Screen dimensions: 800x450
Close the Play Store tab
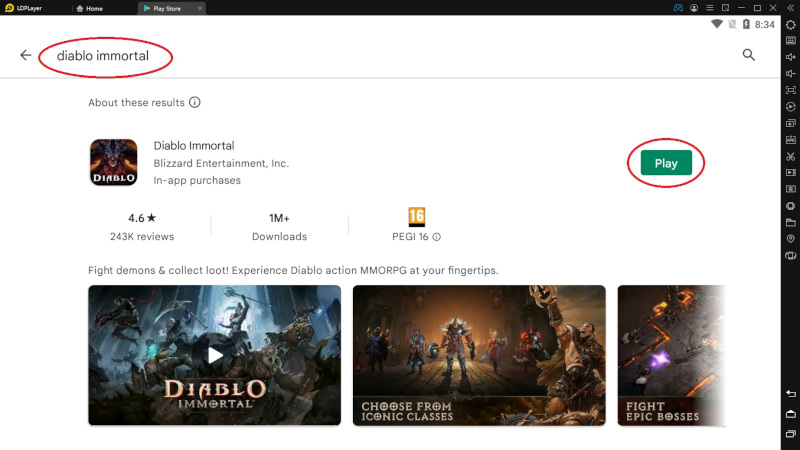pyautogui.click(x=200, y=8)
